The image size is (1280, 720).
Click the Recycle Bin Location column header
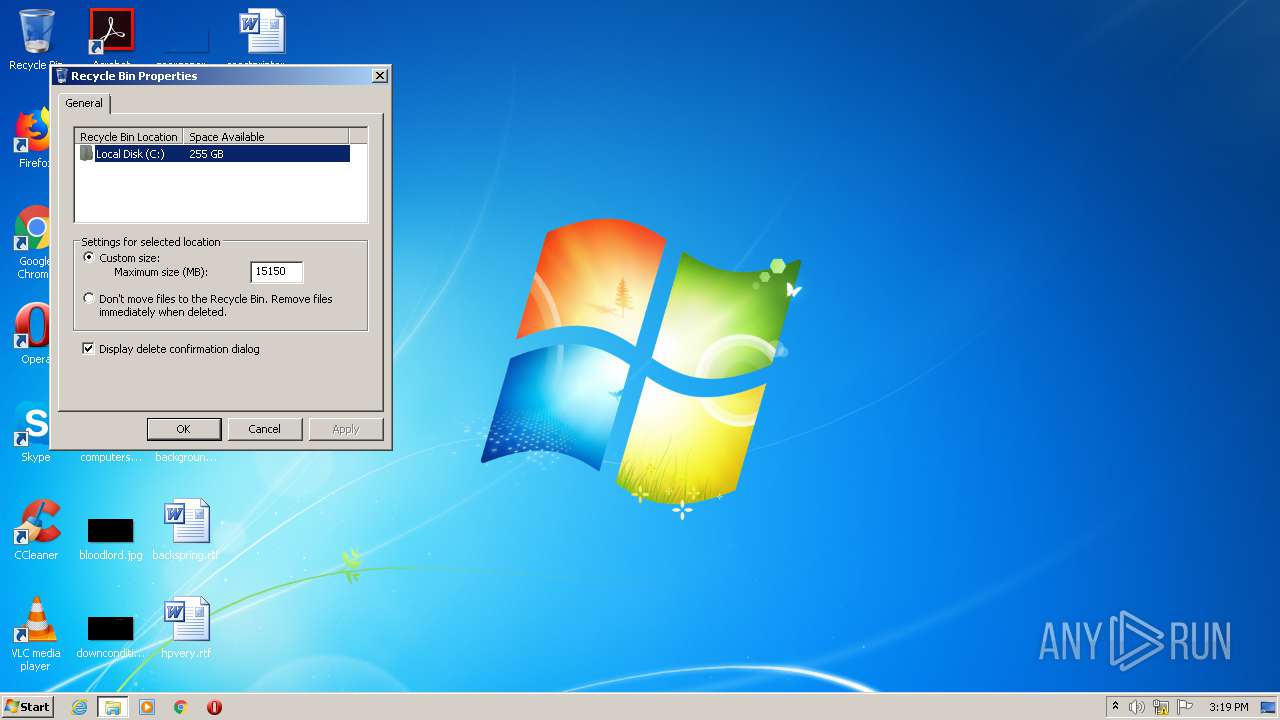pyautogui.click(x=129, y=137)
